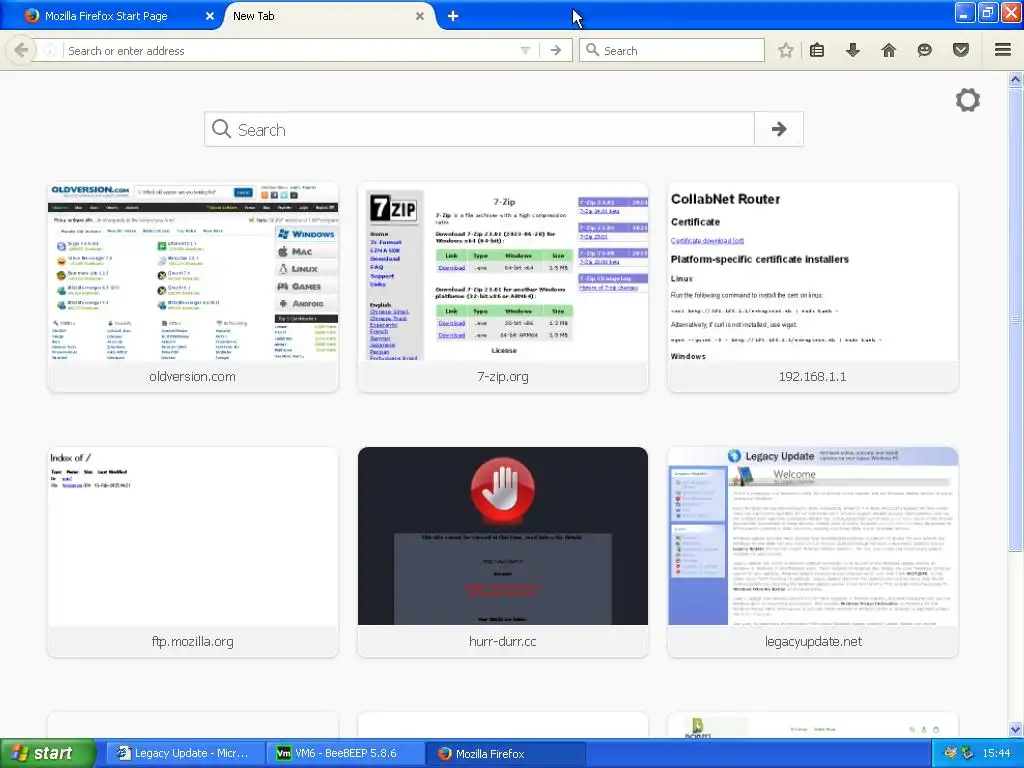1024x768 pixels.
Task: Click the oldversion.com tile label
Action: [x=192, y=377]
